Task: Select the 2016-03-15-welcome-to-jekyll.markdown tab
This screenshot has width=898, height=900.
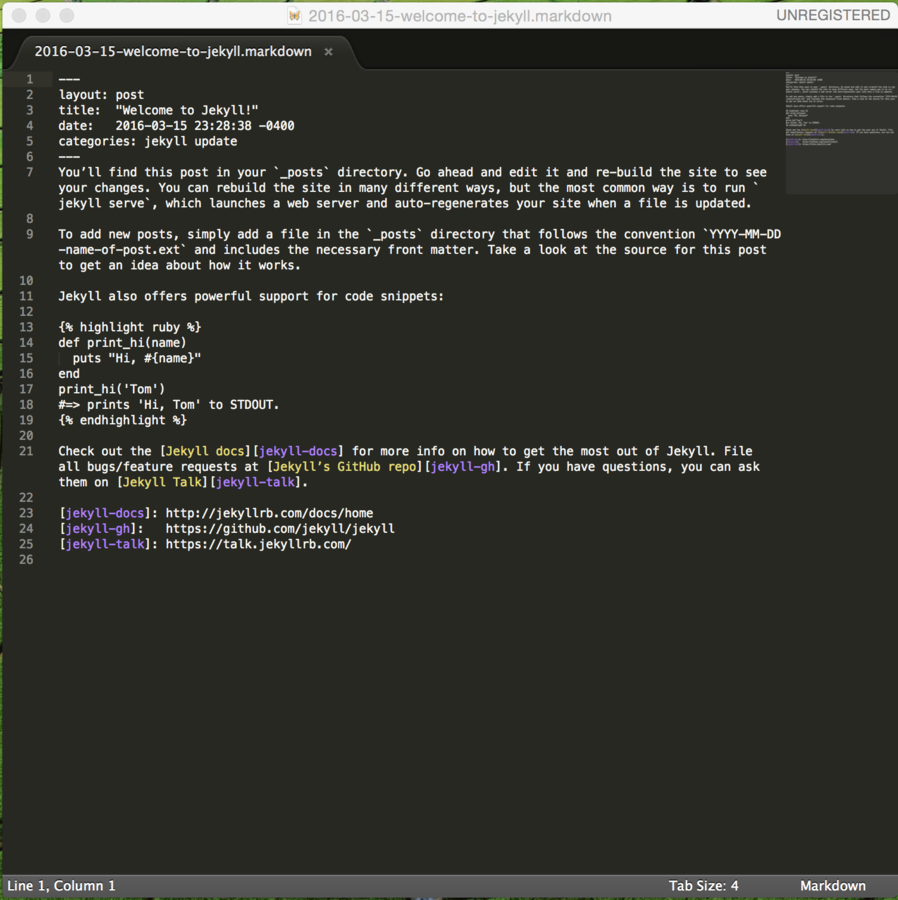Action: [173, 52]
